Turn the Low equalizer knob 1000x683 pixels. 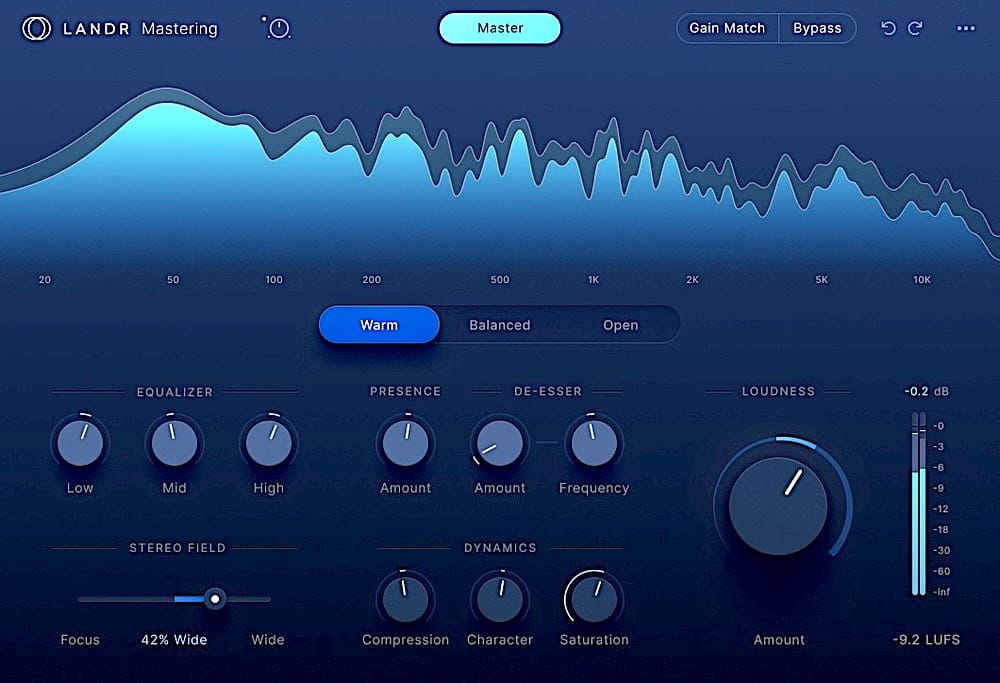[x=80, y=443]
